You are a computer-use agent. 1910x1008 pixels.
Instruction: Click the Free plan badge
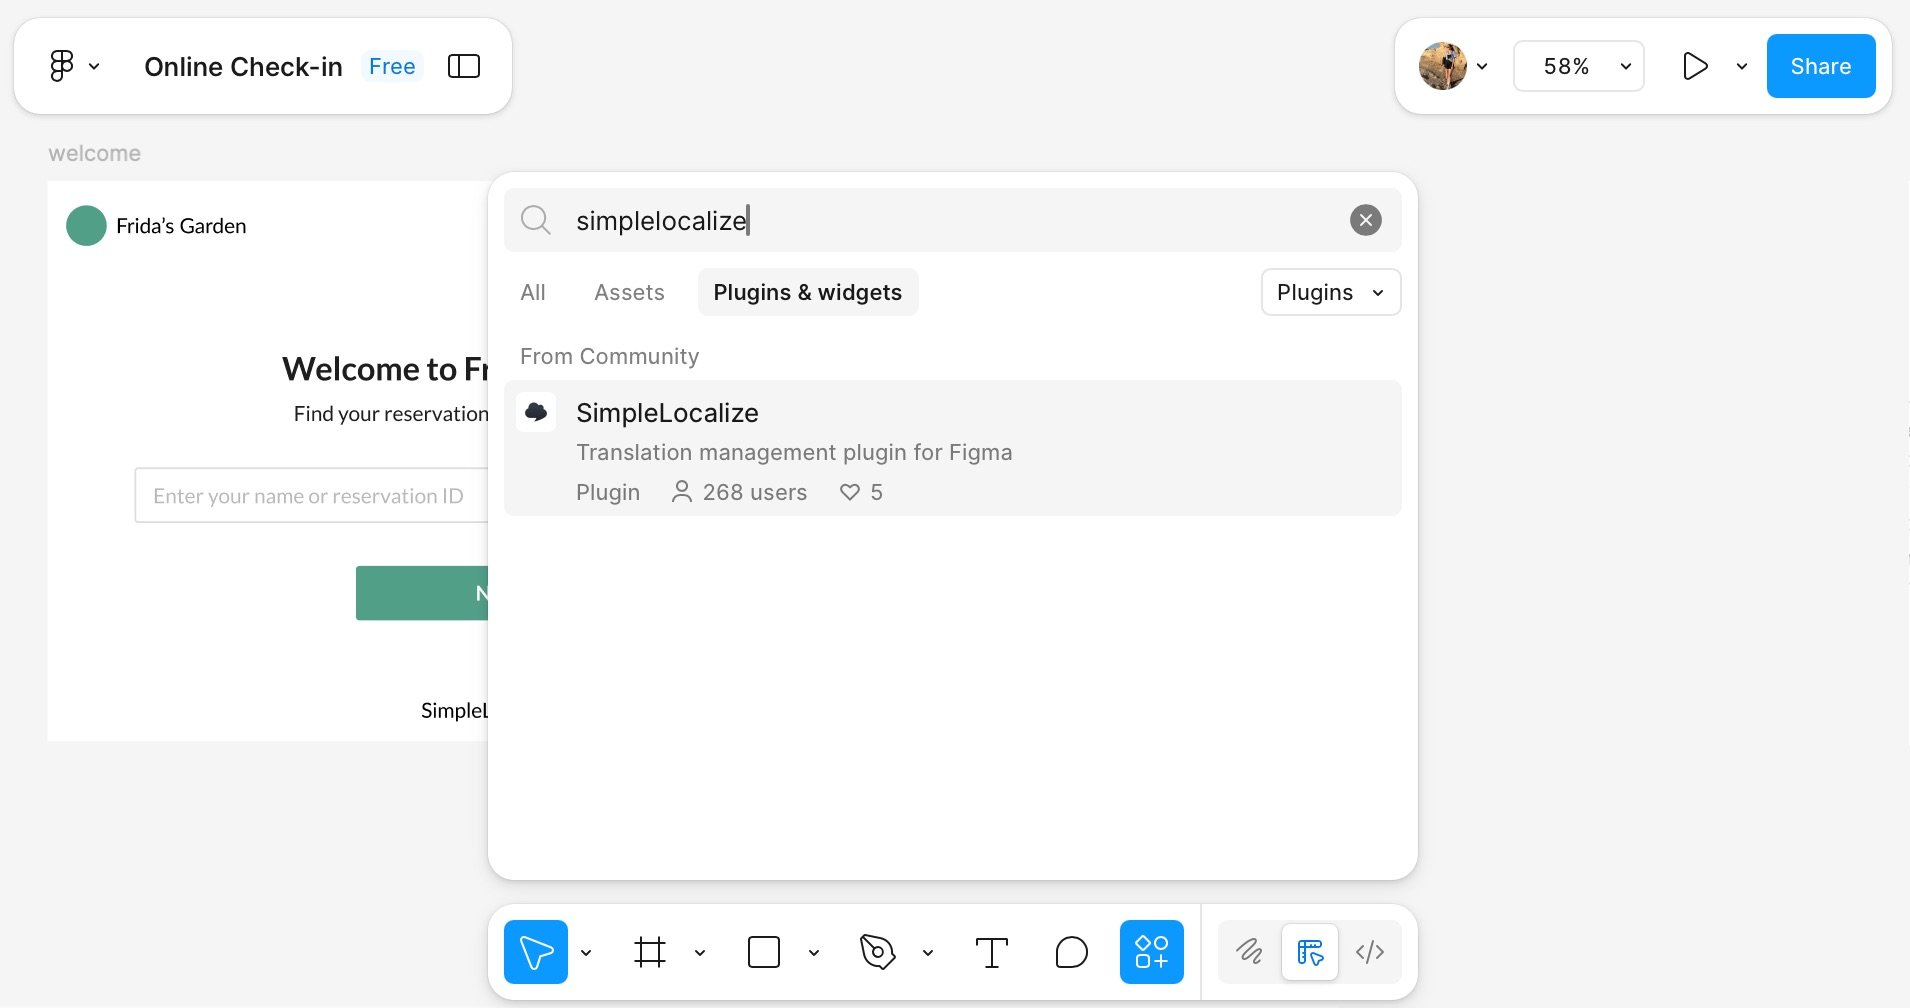pyautogui.click(x=392, y=66)
